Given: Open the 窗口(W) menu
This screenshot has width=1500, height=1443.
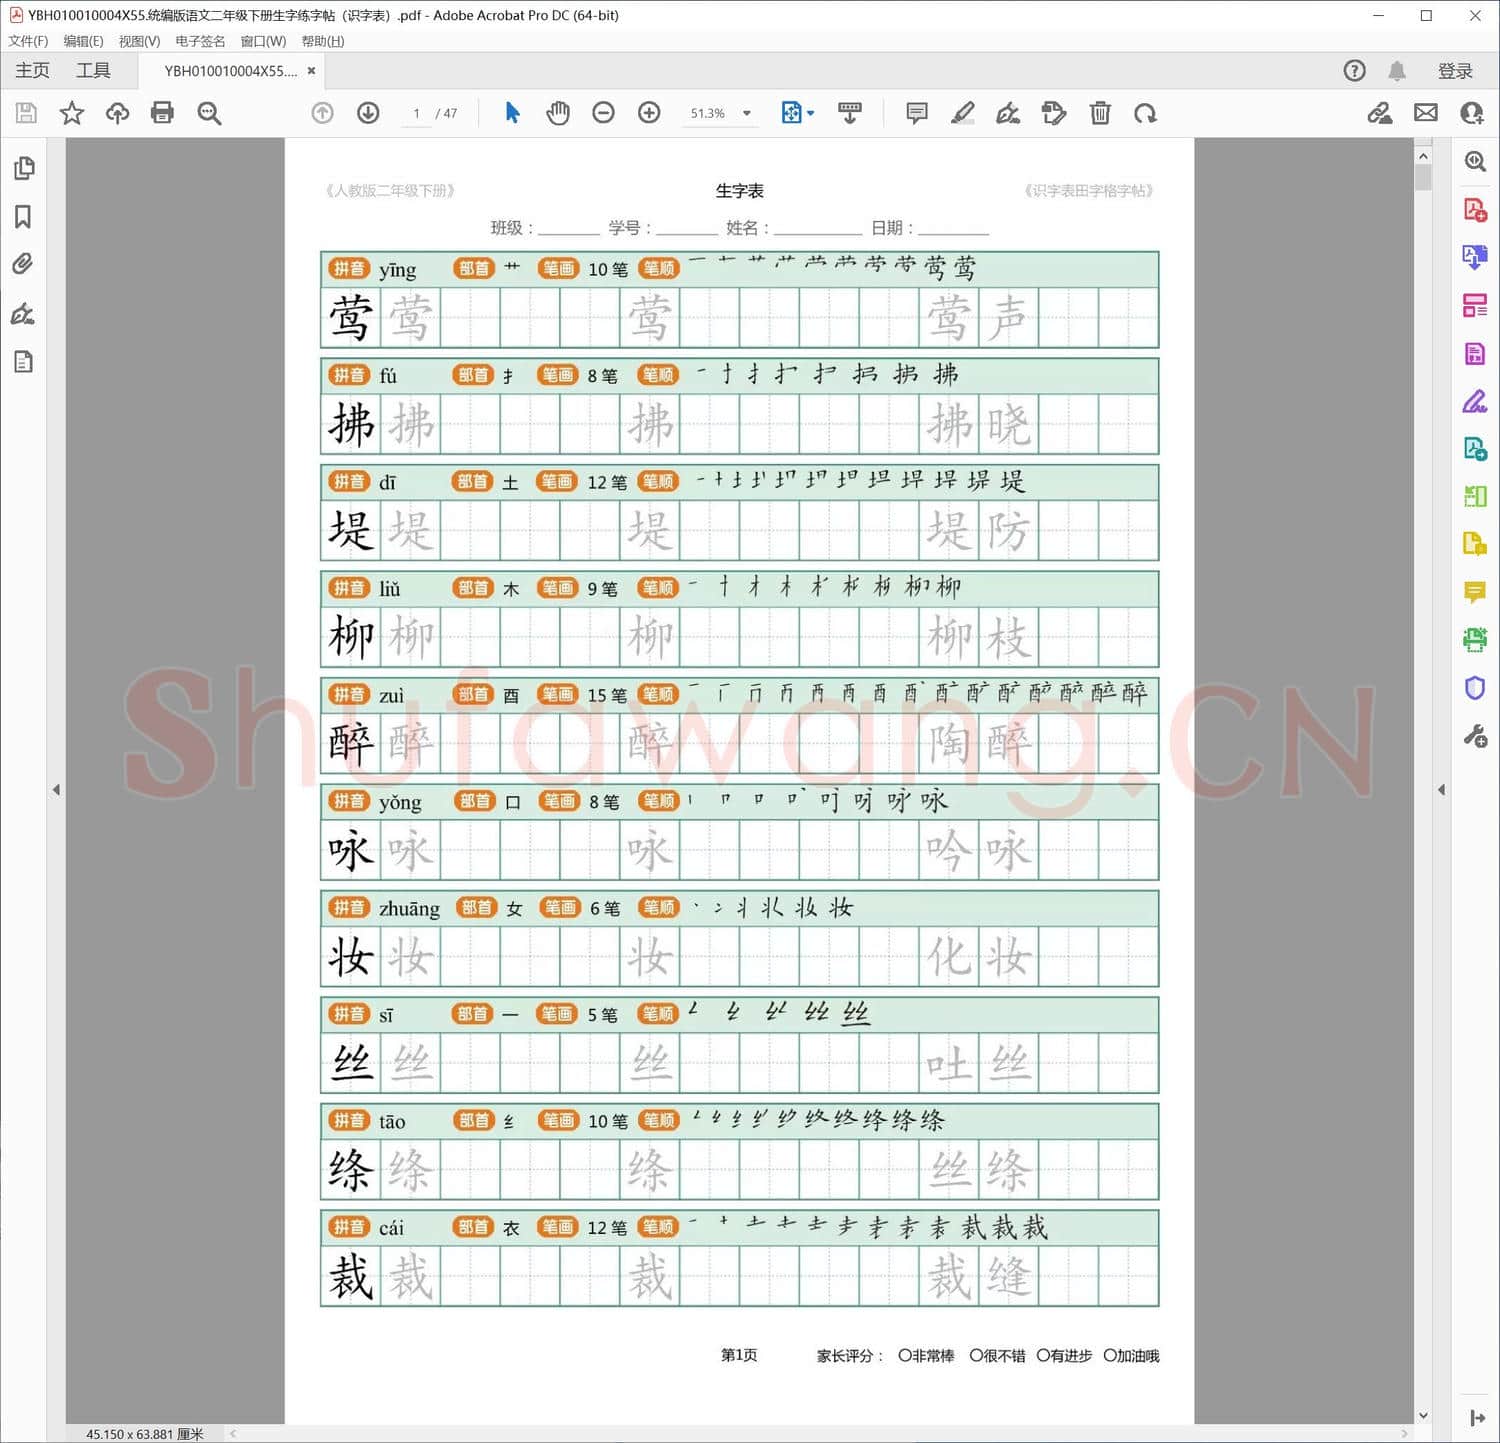Looking at the screenshot, I should [x=263, y=41].
